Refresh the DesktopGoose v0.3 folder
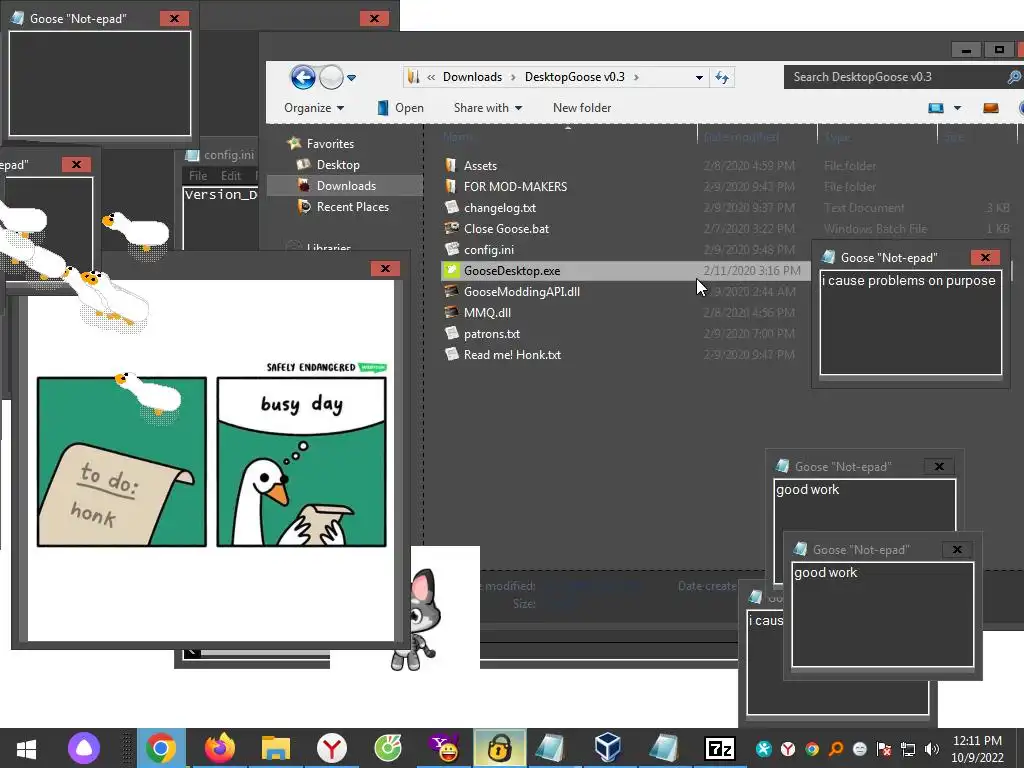Screen dimensions: 1024x768 point(722,77)
